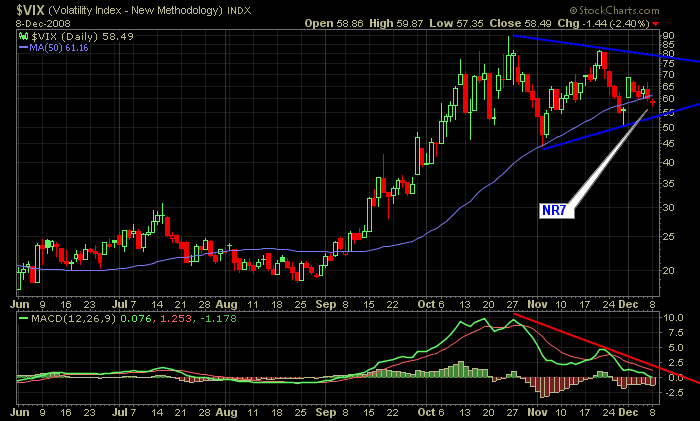Click the INDX exchange label
700x421 pixels.
(239, 11)
